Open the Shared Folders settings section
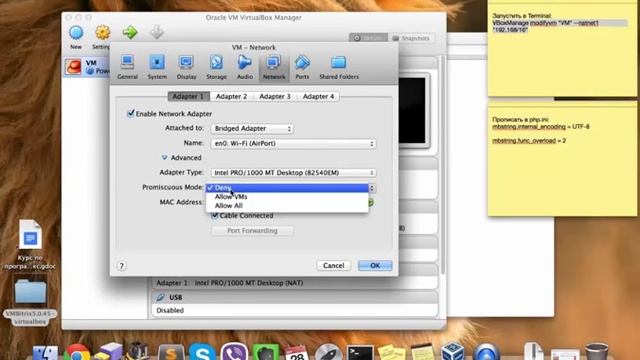This screenshot has height=360, width=640. (x=339, y=67)
